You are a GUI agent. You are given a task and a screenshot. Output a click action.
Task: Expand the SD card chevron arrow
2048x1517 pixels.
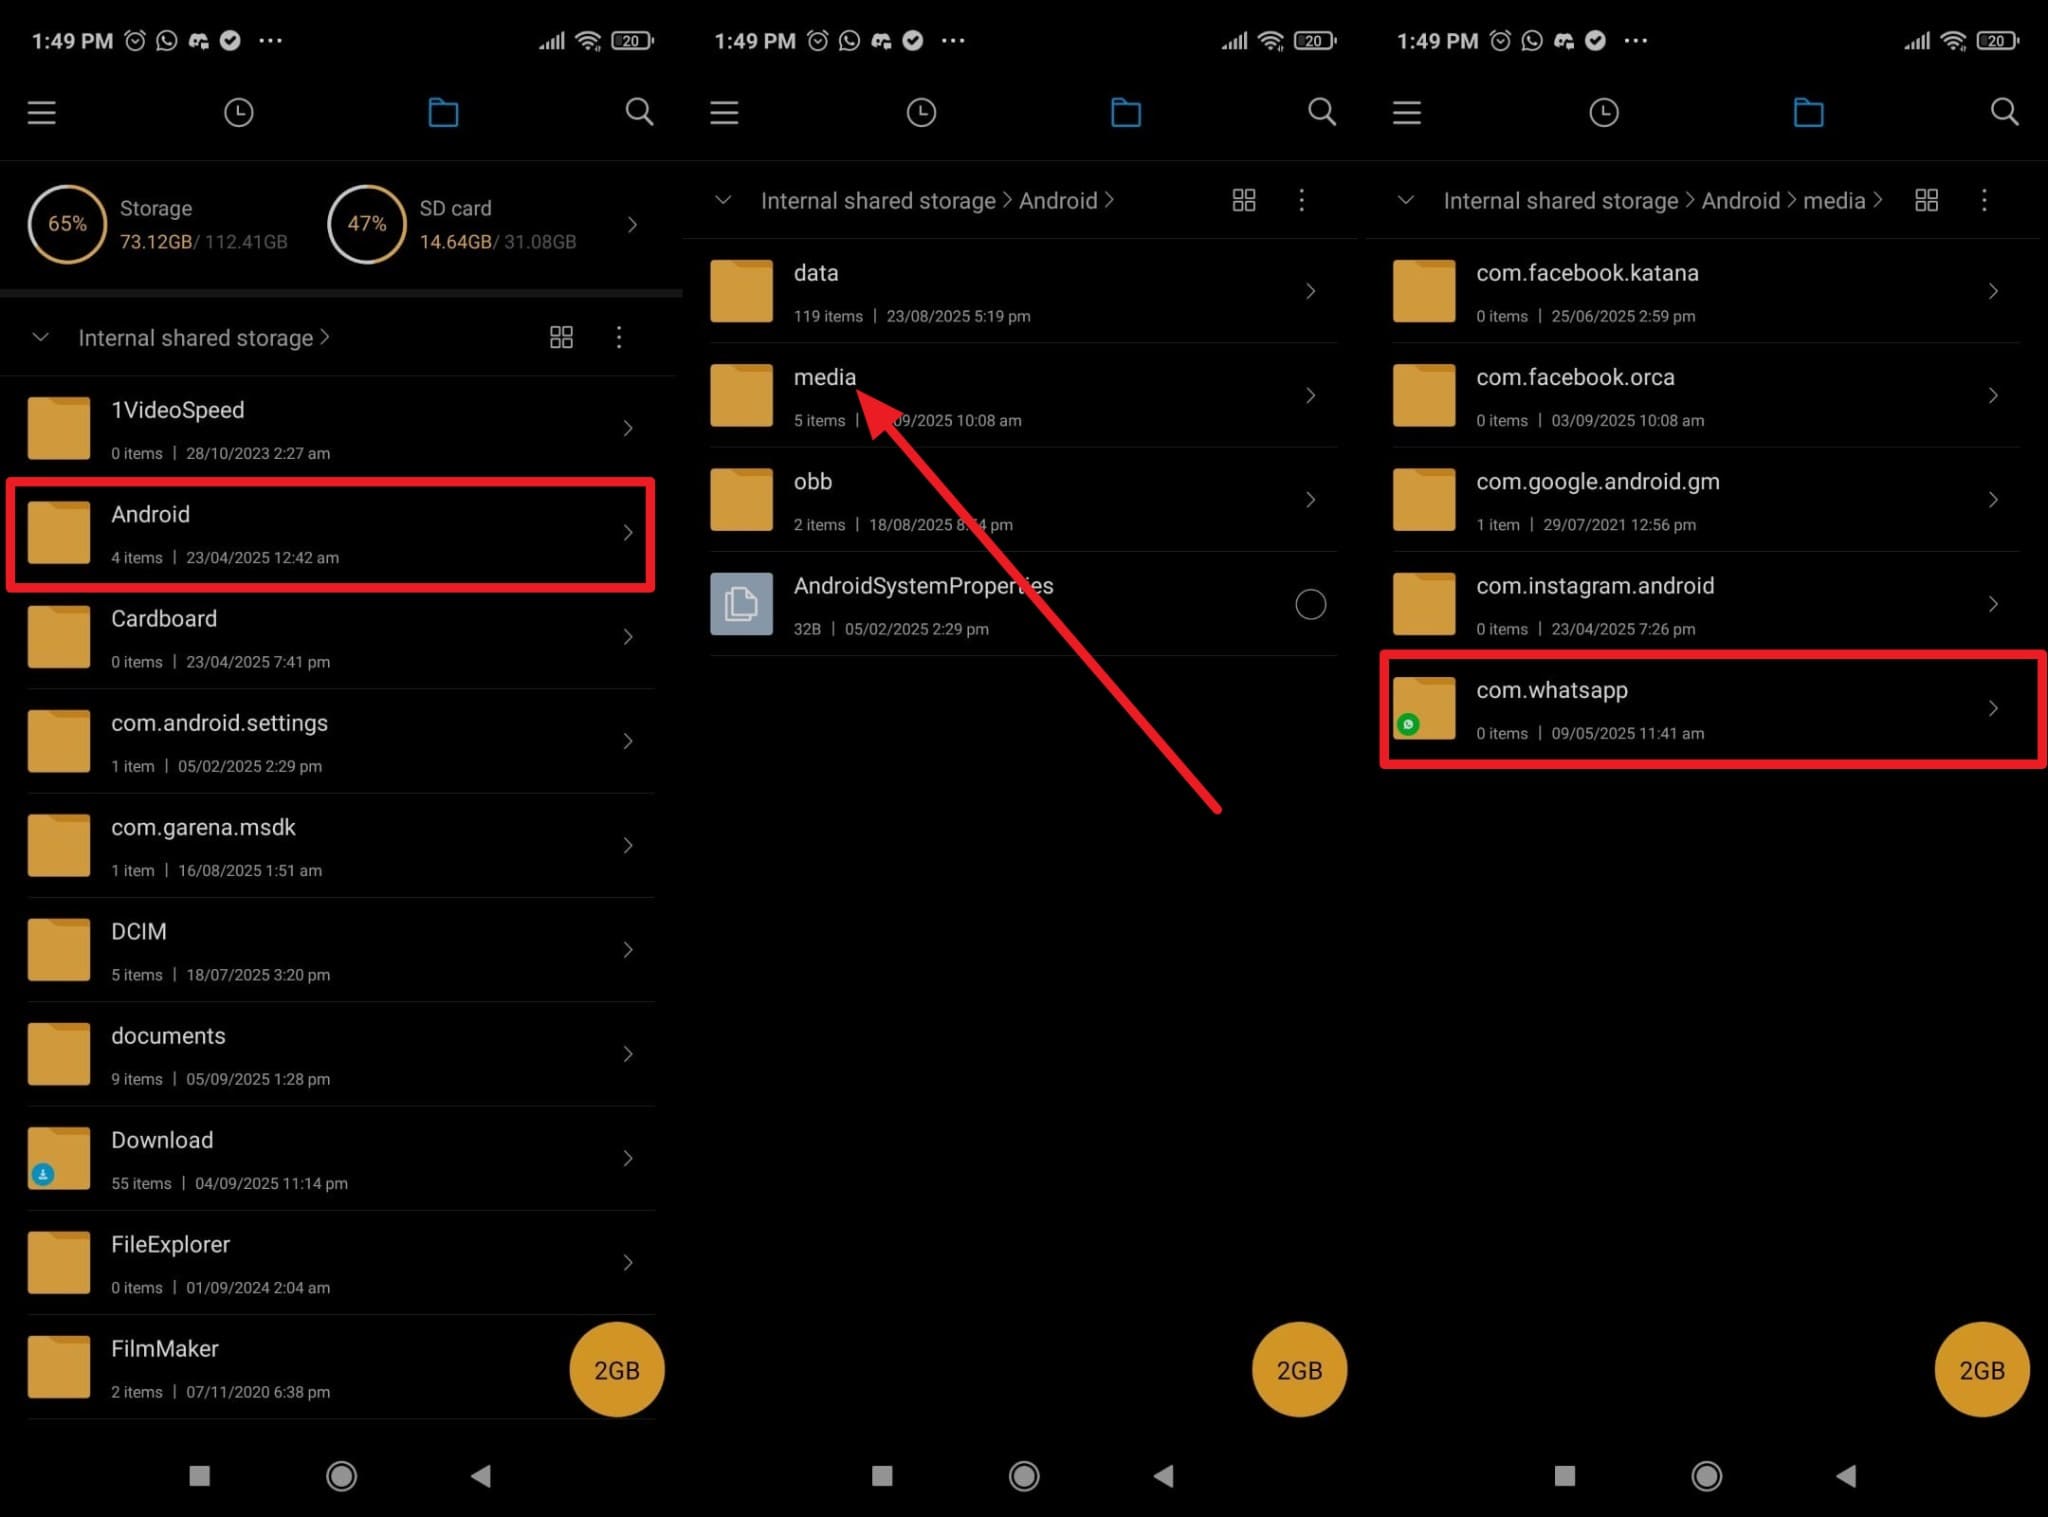(x=632, y=225)
